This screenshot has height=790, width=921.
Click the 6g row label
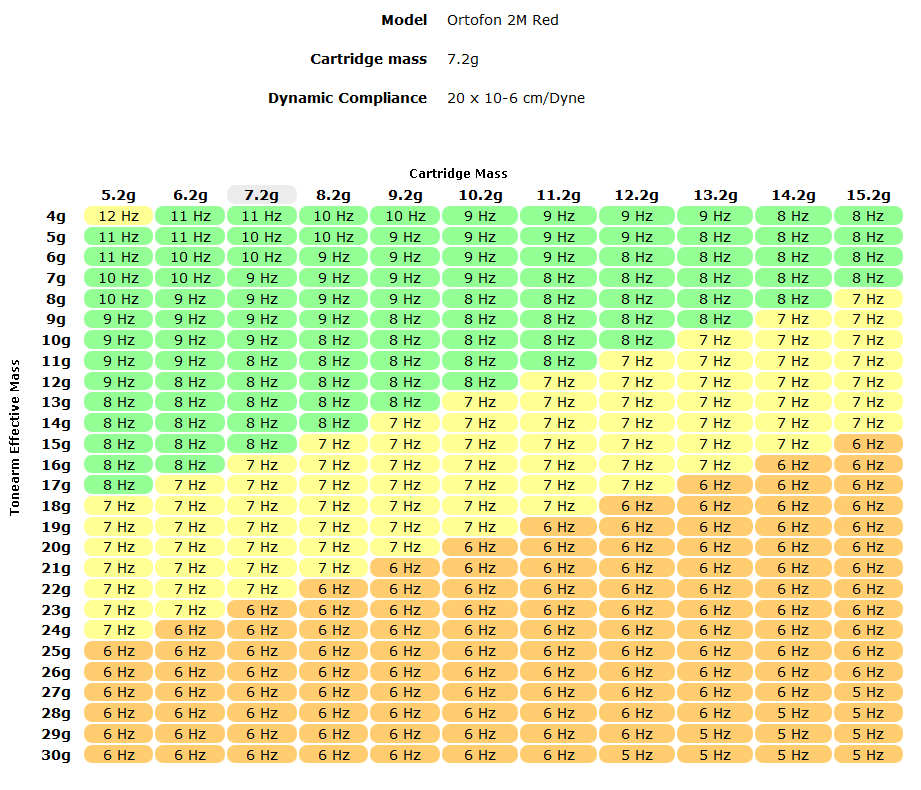pos(56,257)
